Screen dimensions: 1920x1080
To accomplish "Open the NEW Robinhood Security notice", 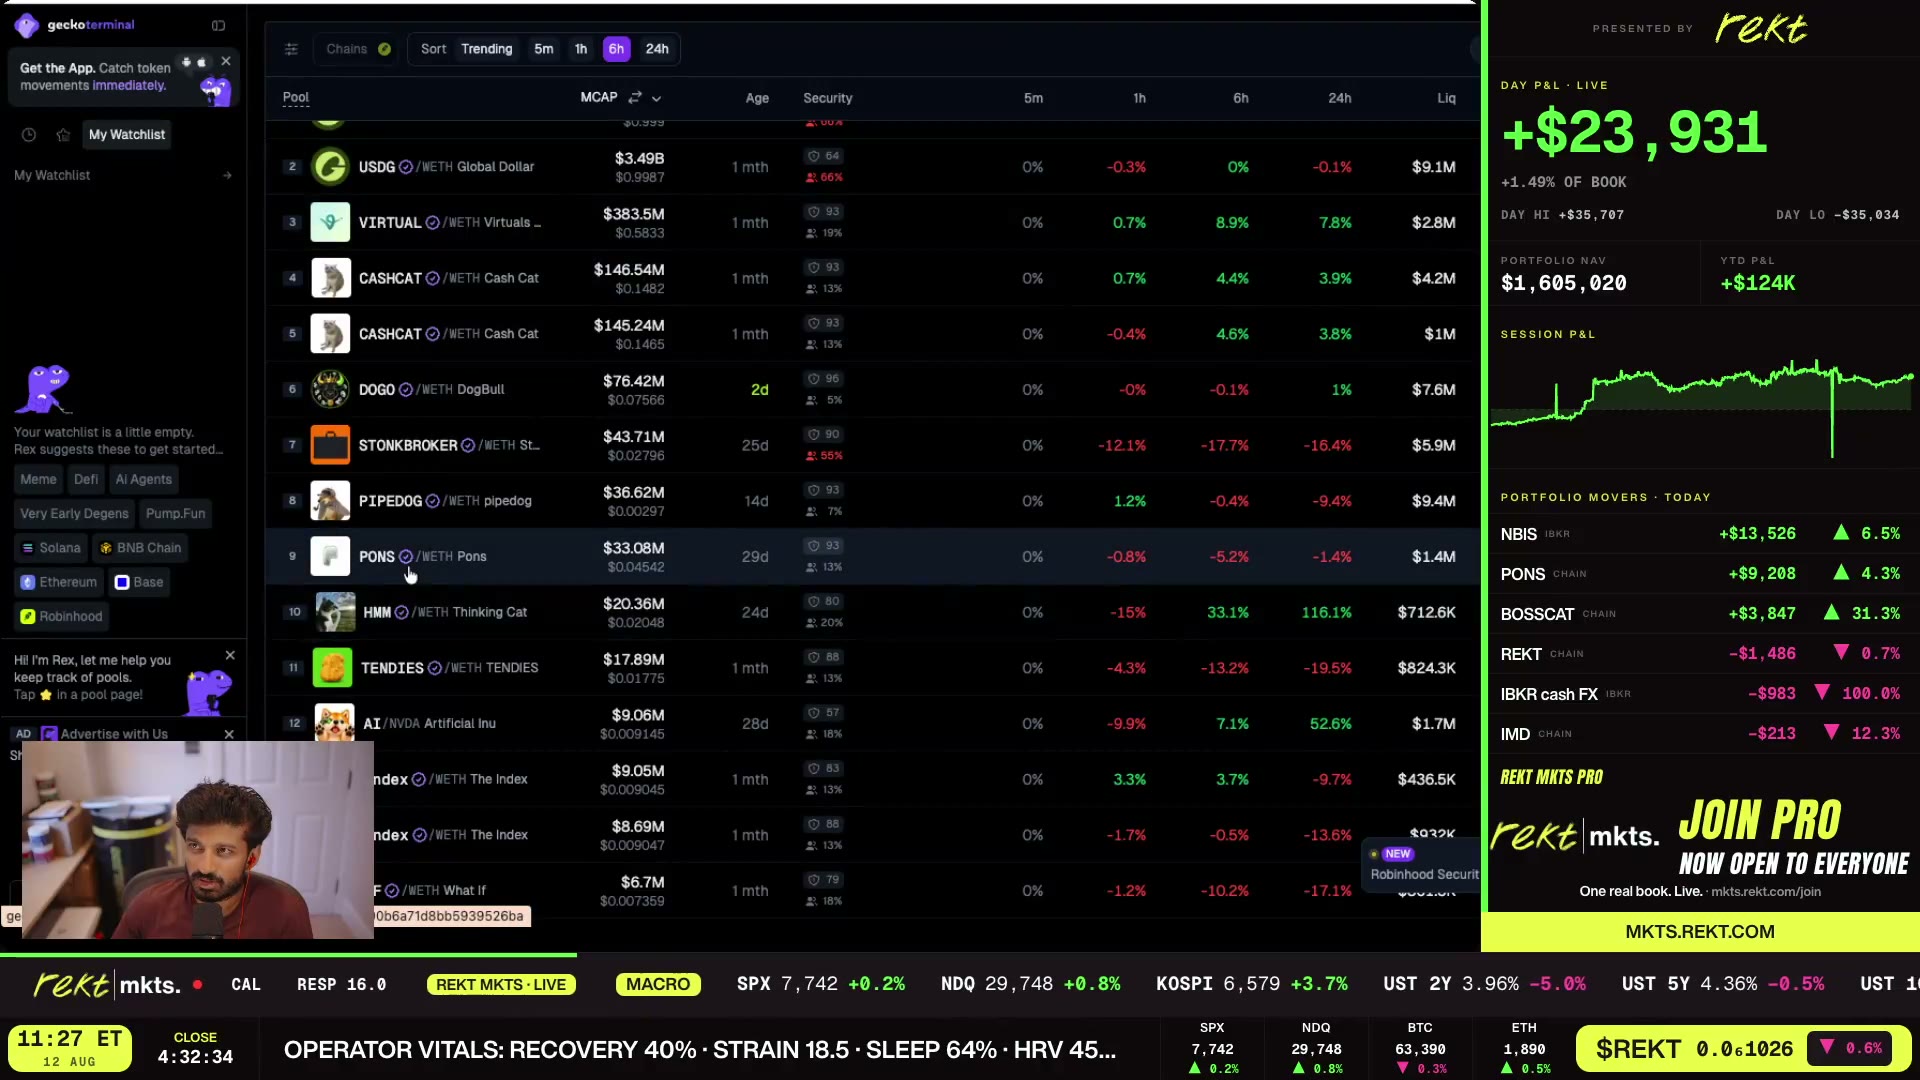I will [x=1422, y=864].
